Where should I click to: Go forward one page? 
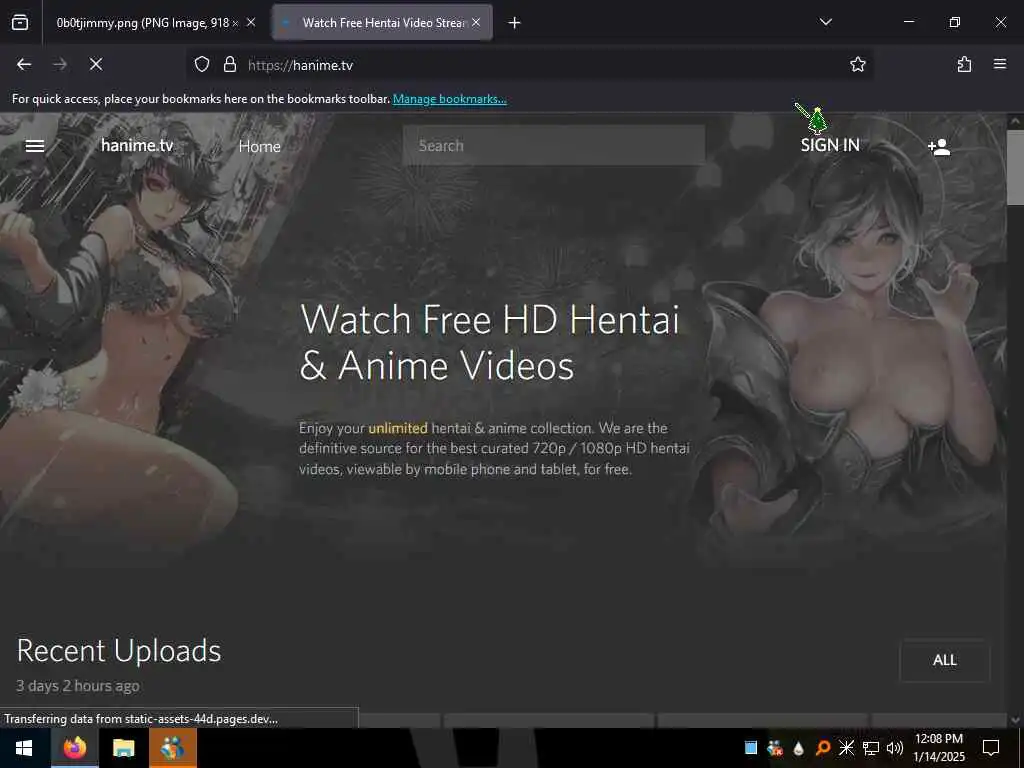pos(60,64)
